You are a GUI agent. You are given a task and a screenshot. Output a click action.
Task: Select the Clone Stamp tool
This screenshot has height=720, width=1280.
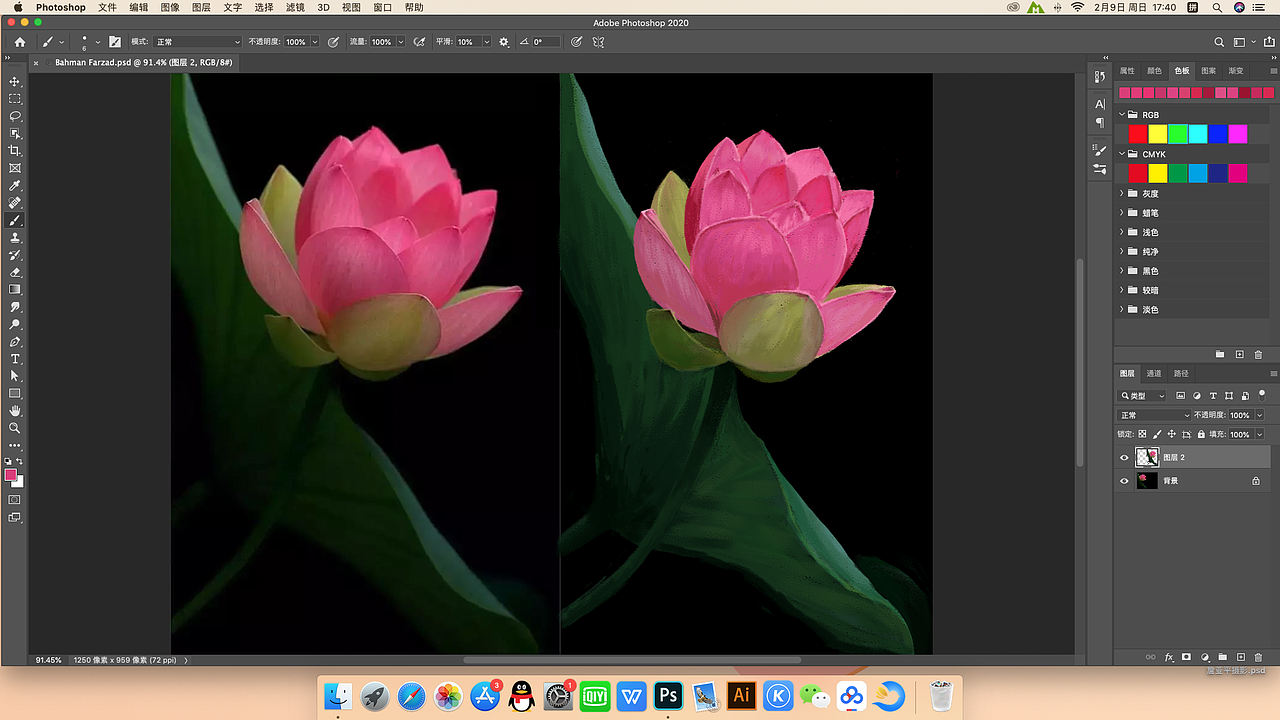(15, 238)
